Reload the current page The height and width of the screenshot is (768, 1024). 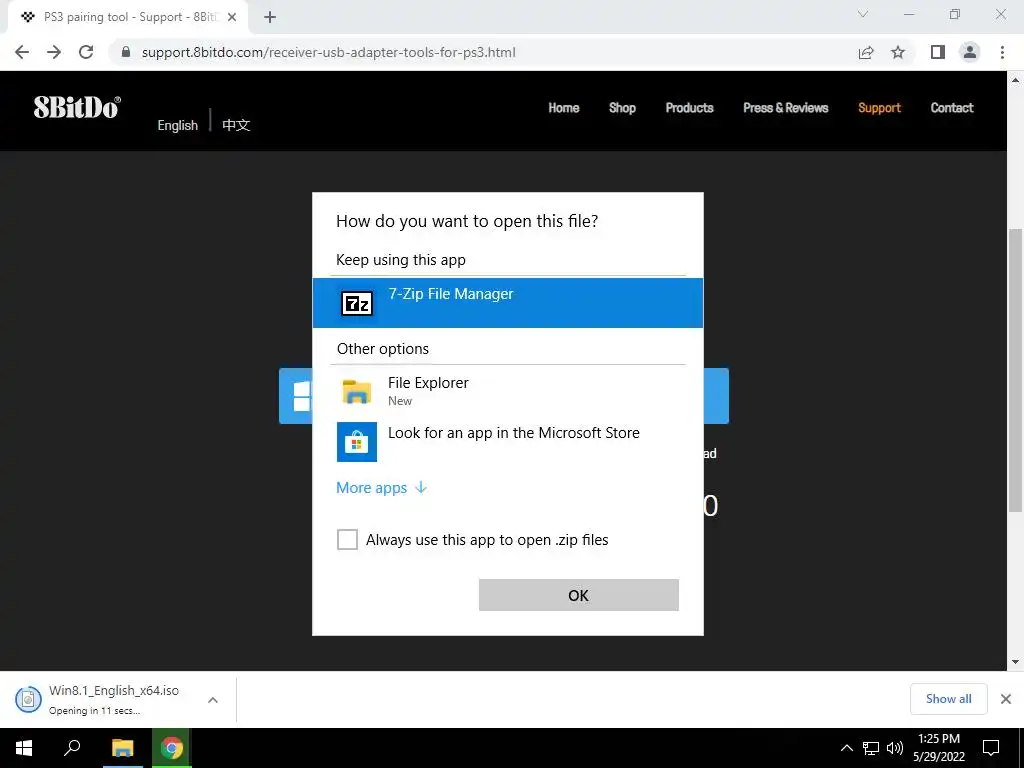point(86,52)
